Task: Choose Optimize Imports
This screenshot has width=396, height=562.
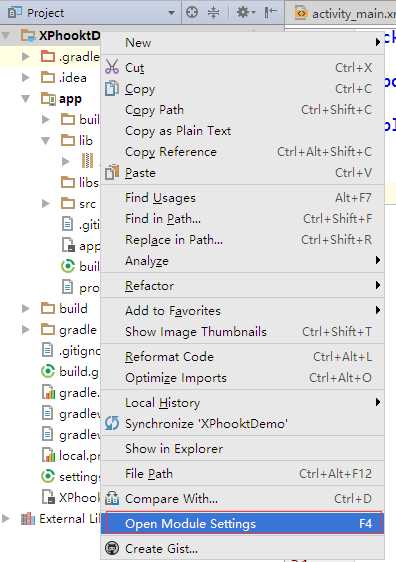Action: 243,378
